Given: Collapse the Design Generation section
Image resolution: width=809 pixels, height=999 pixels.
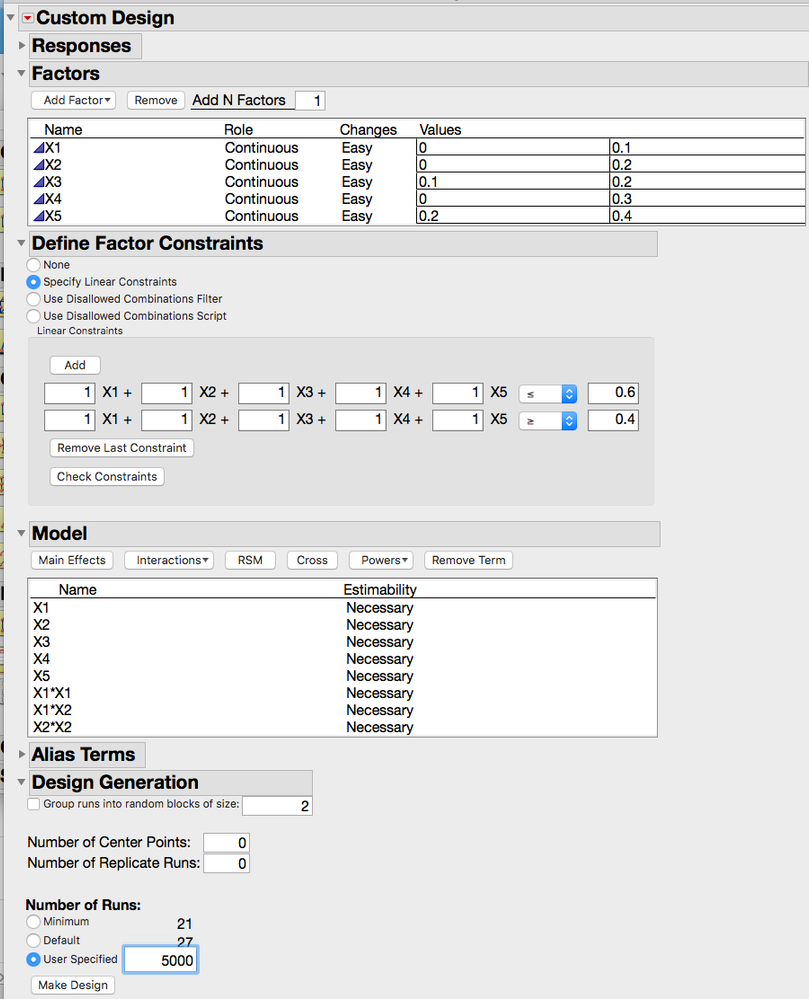Looking at the screenshot, I should [22, 782].
